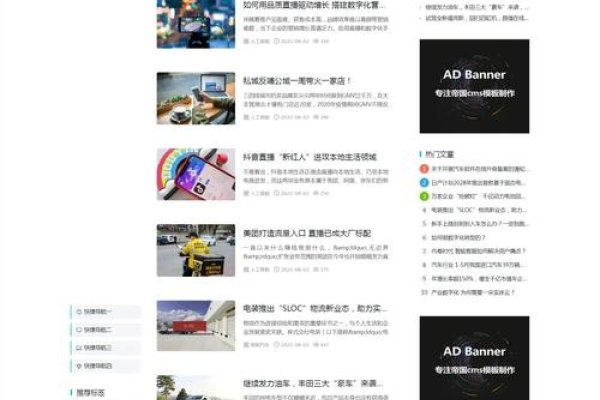Click category tag icon under 美团 article
Image resolution: width=600 pixels, height=400 pixels.
pyautogui.click(x=246, y=269)
